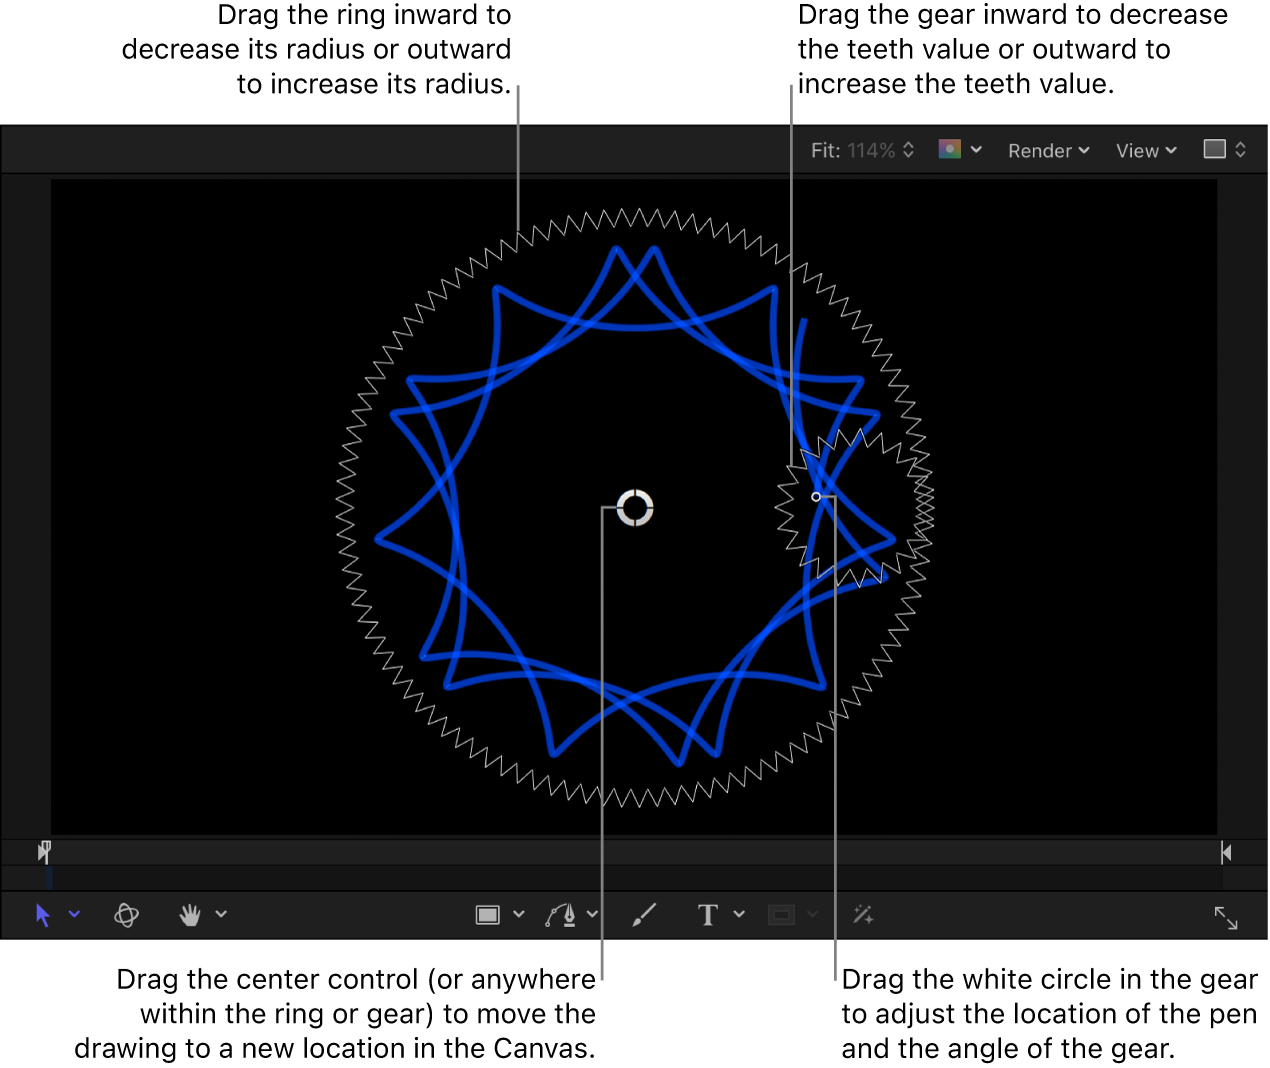
Task: Toggle the canvas expand-to-fullscreen control
Action: [x=1227, y=918]
